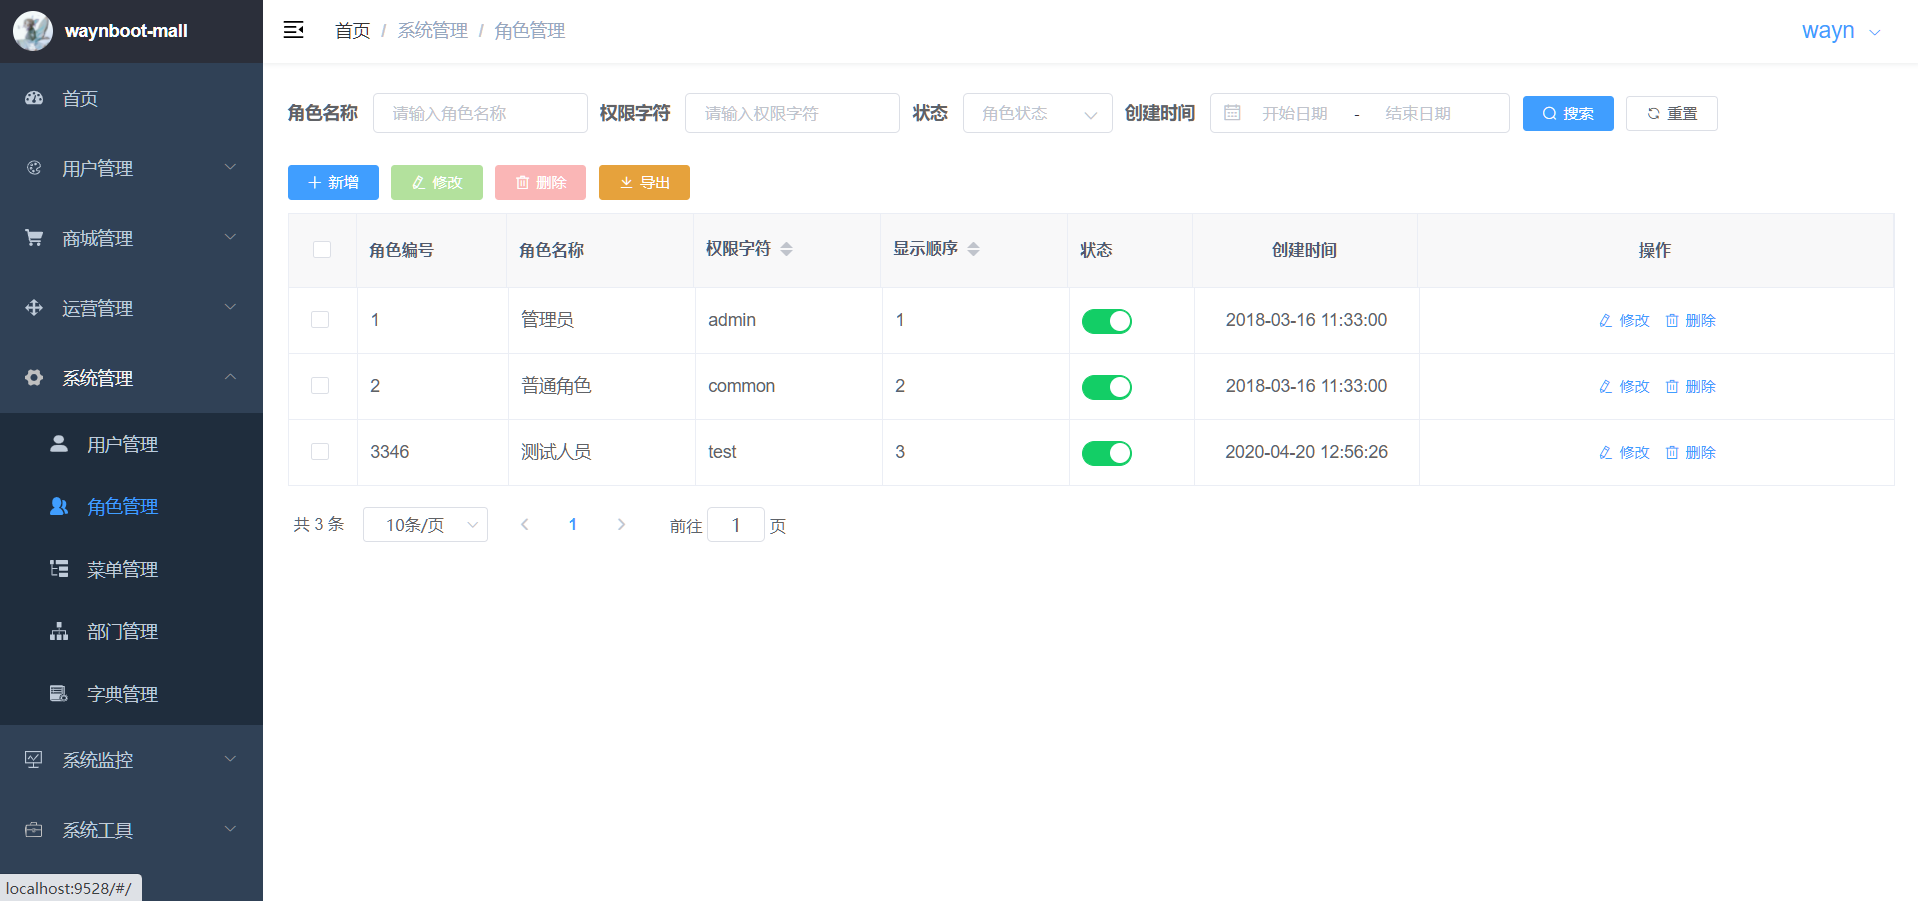Delete the test role via 删除 link
This screenshot has width=1918, height=901.
pos(1699,452)
